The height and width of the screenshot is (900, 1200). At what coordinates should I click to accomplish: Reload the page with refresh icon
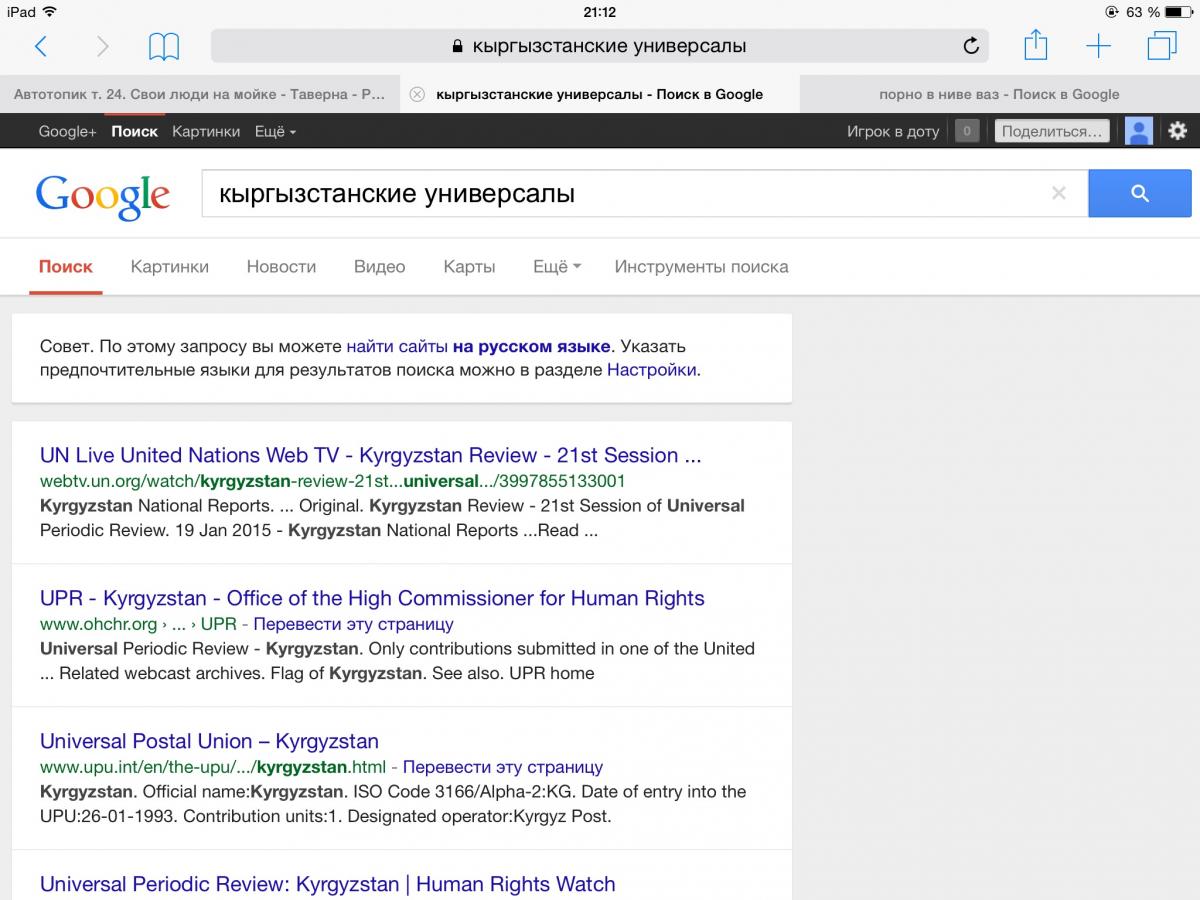tap(970, 46)
